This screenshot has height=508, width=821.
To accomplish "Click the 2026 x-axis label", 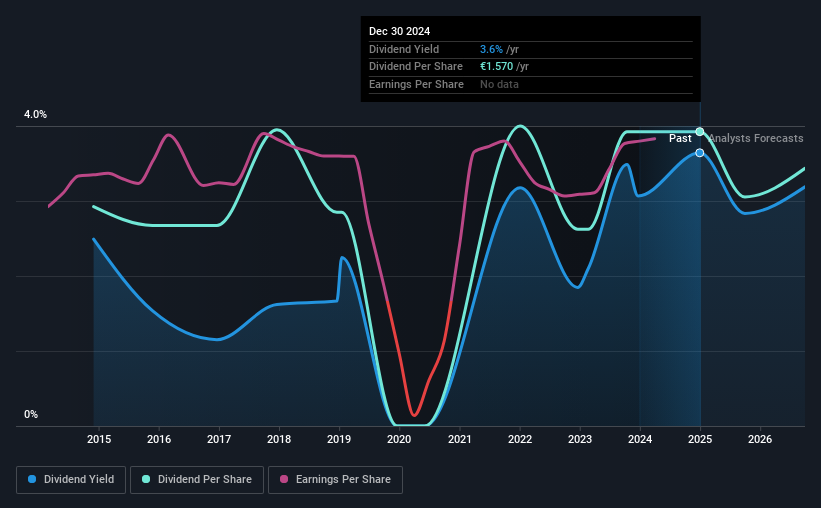I will click(x=760, y=439).
